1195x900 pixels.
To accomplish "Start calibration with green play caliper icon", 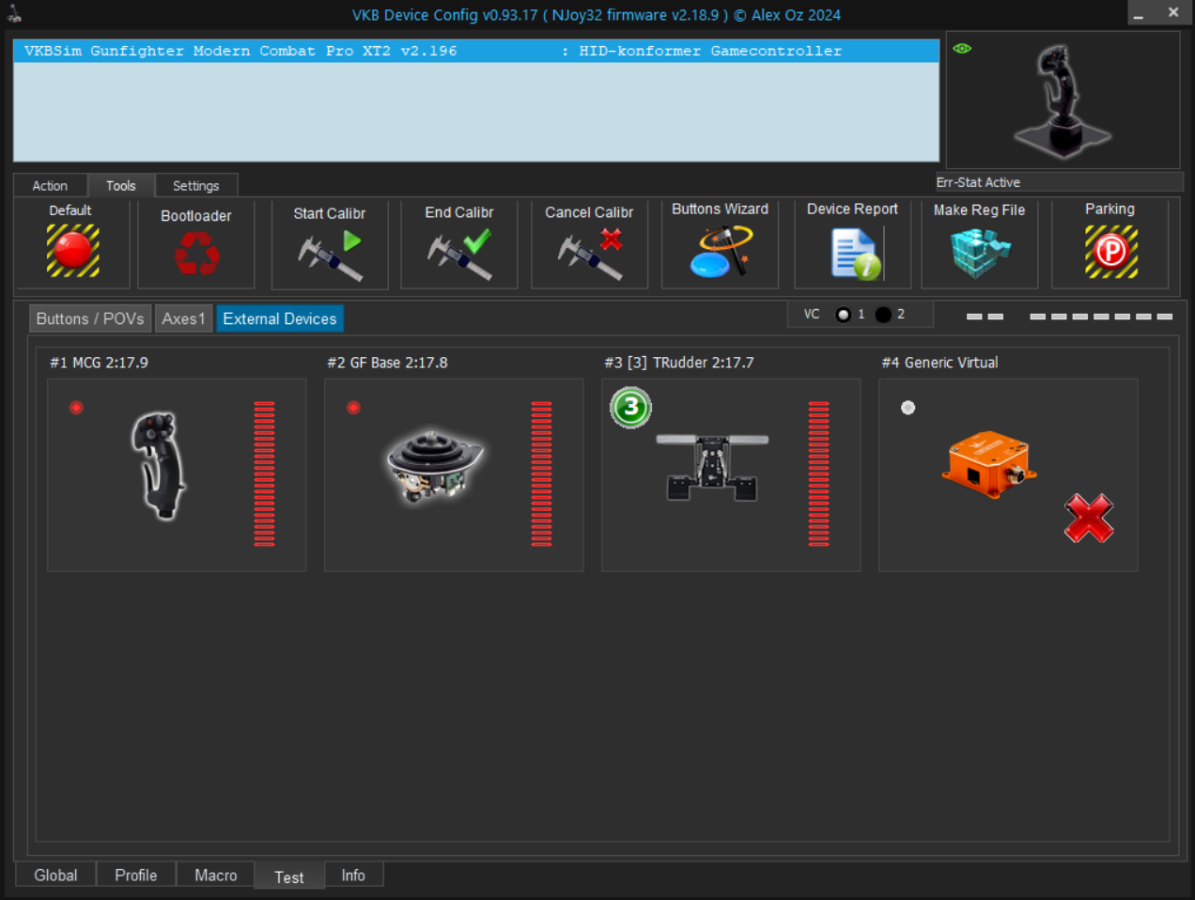I will pos(330,256).
